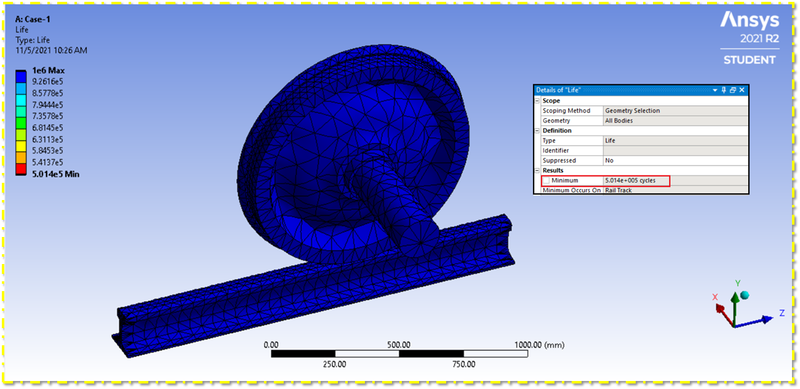Collapse the Scope section
The width and height of the screenshot is (800, 389).
coord(537,101)
